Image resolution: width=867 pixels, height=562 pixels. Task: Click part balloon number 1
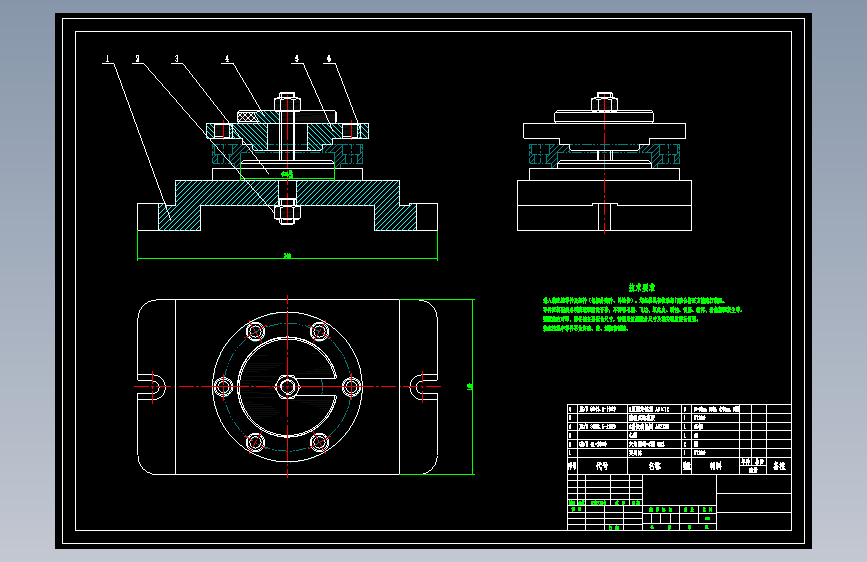107,59
